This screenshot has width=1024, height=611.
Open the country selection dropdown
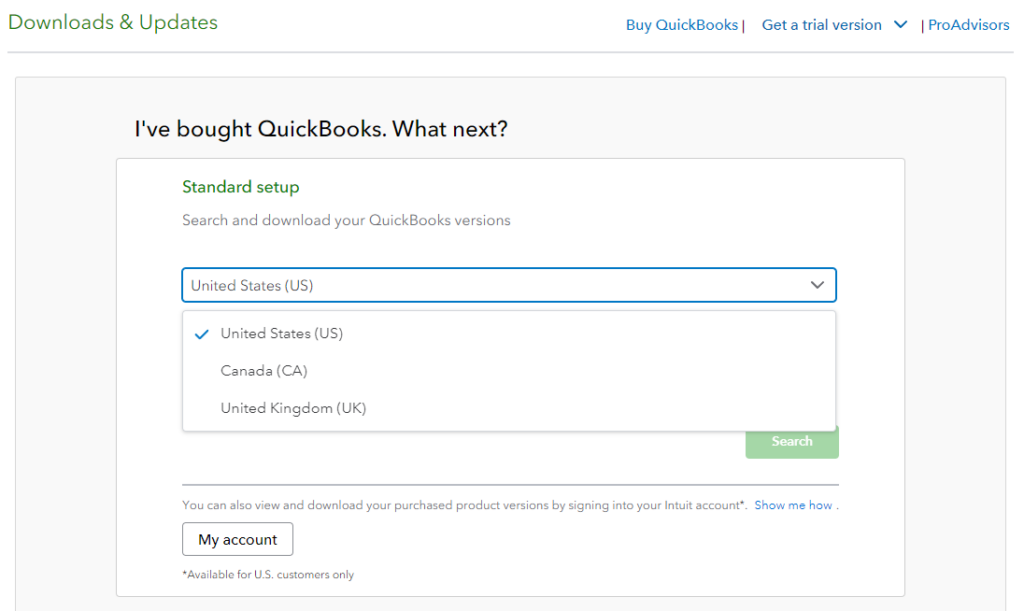tap(508, 285)
